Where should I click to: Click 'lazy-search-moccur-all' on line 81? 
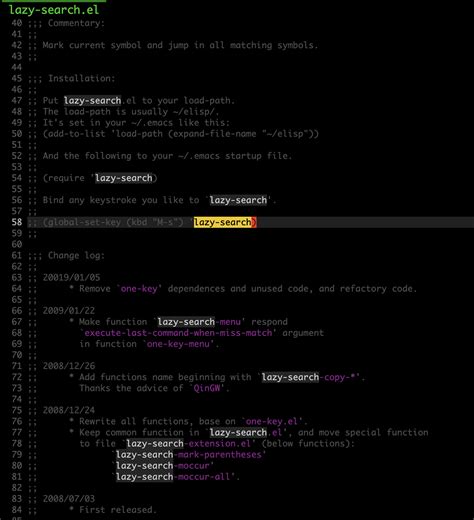173,477
